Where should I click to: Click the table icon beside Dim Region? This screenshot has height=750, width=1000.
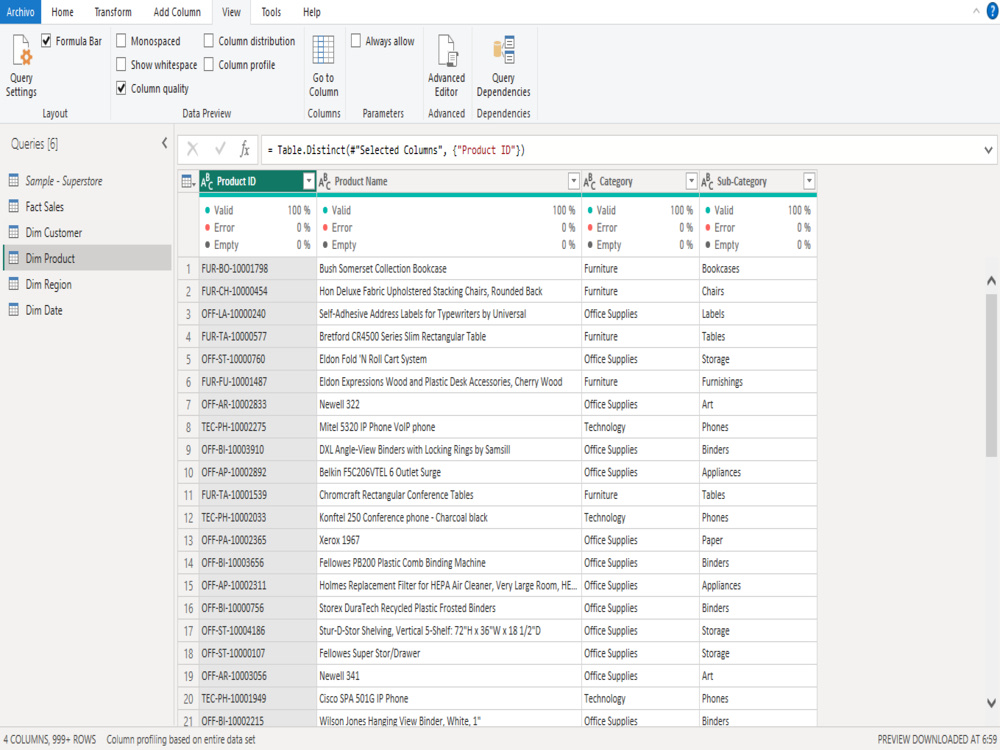(13, 284)
